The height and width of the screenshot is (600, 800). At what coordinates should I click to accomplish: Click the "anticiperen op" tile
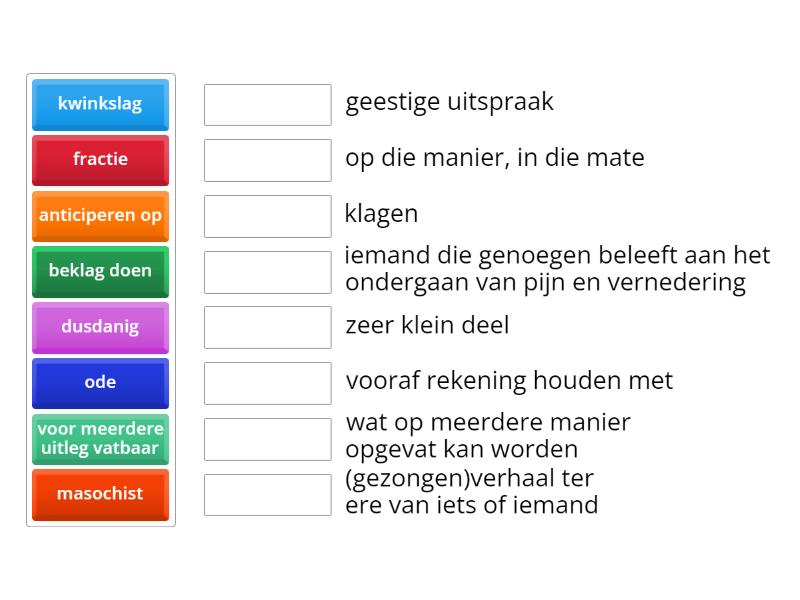(100, 216)
